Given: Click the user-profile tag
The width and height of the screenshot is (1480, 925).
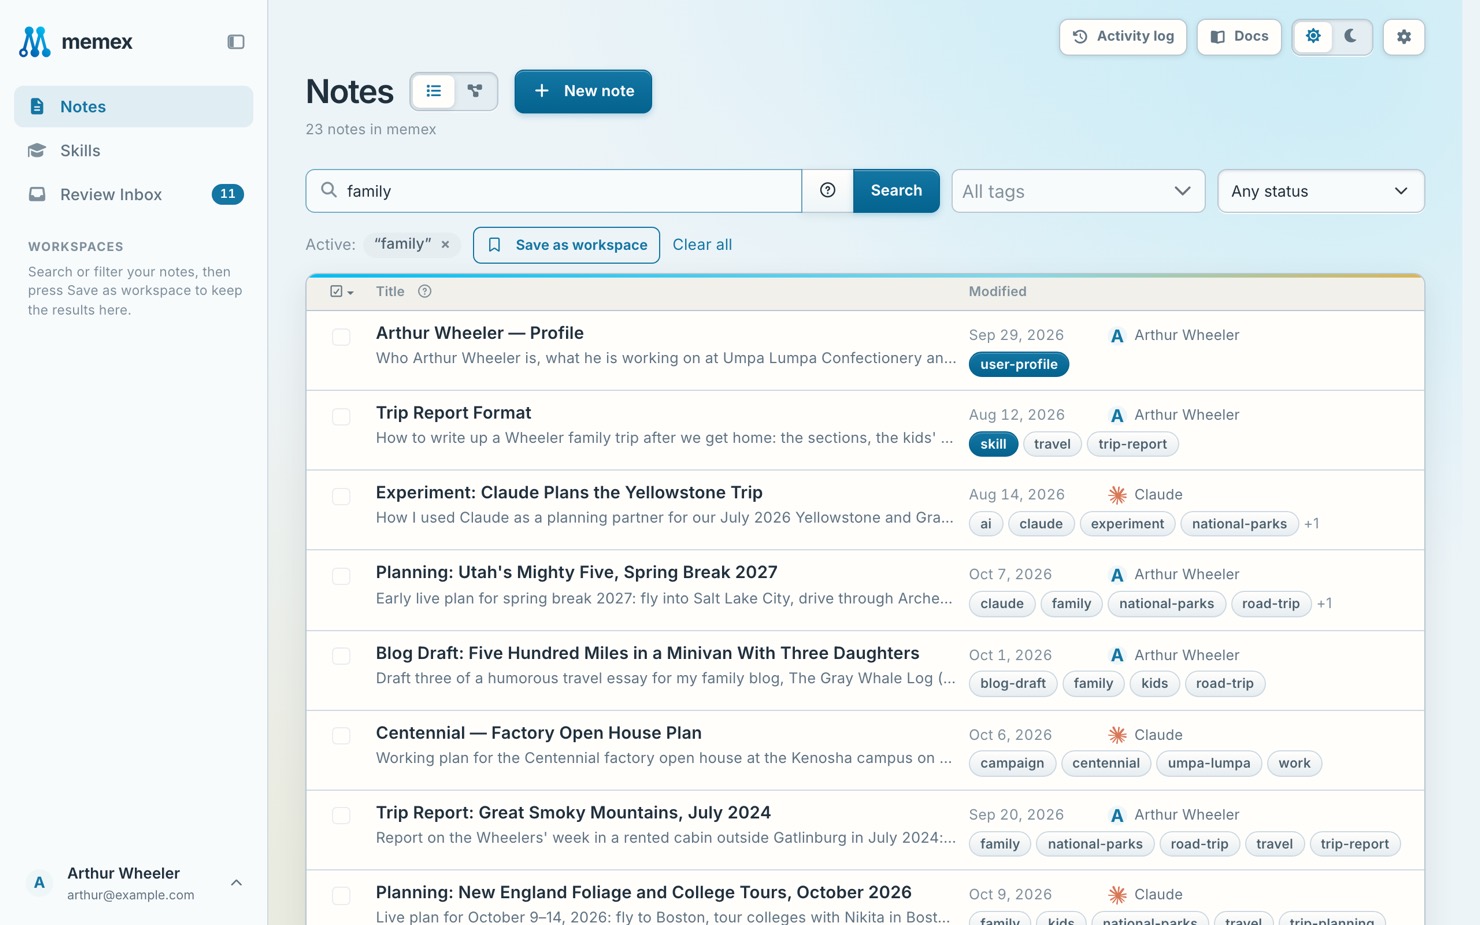Looking at the screenshot, I should pyautogui.click(x=1019, y=365).
